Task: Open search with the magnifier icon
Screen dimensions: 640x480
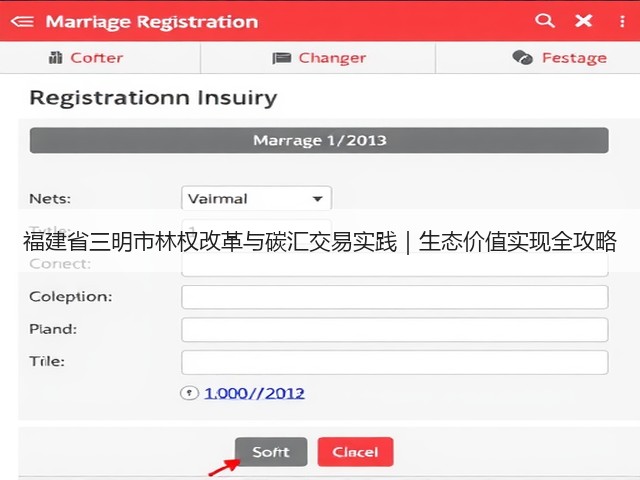Action: [x=544, y=20]
